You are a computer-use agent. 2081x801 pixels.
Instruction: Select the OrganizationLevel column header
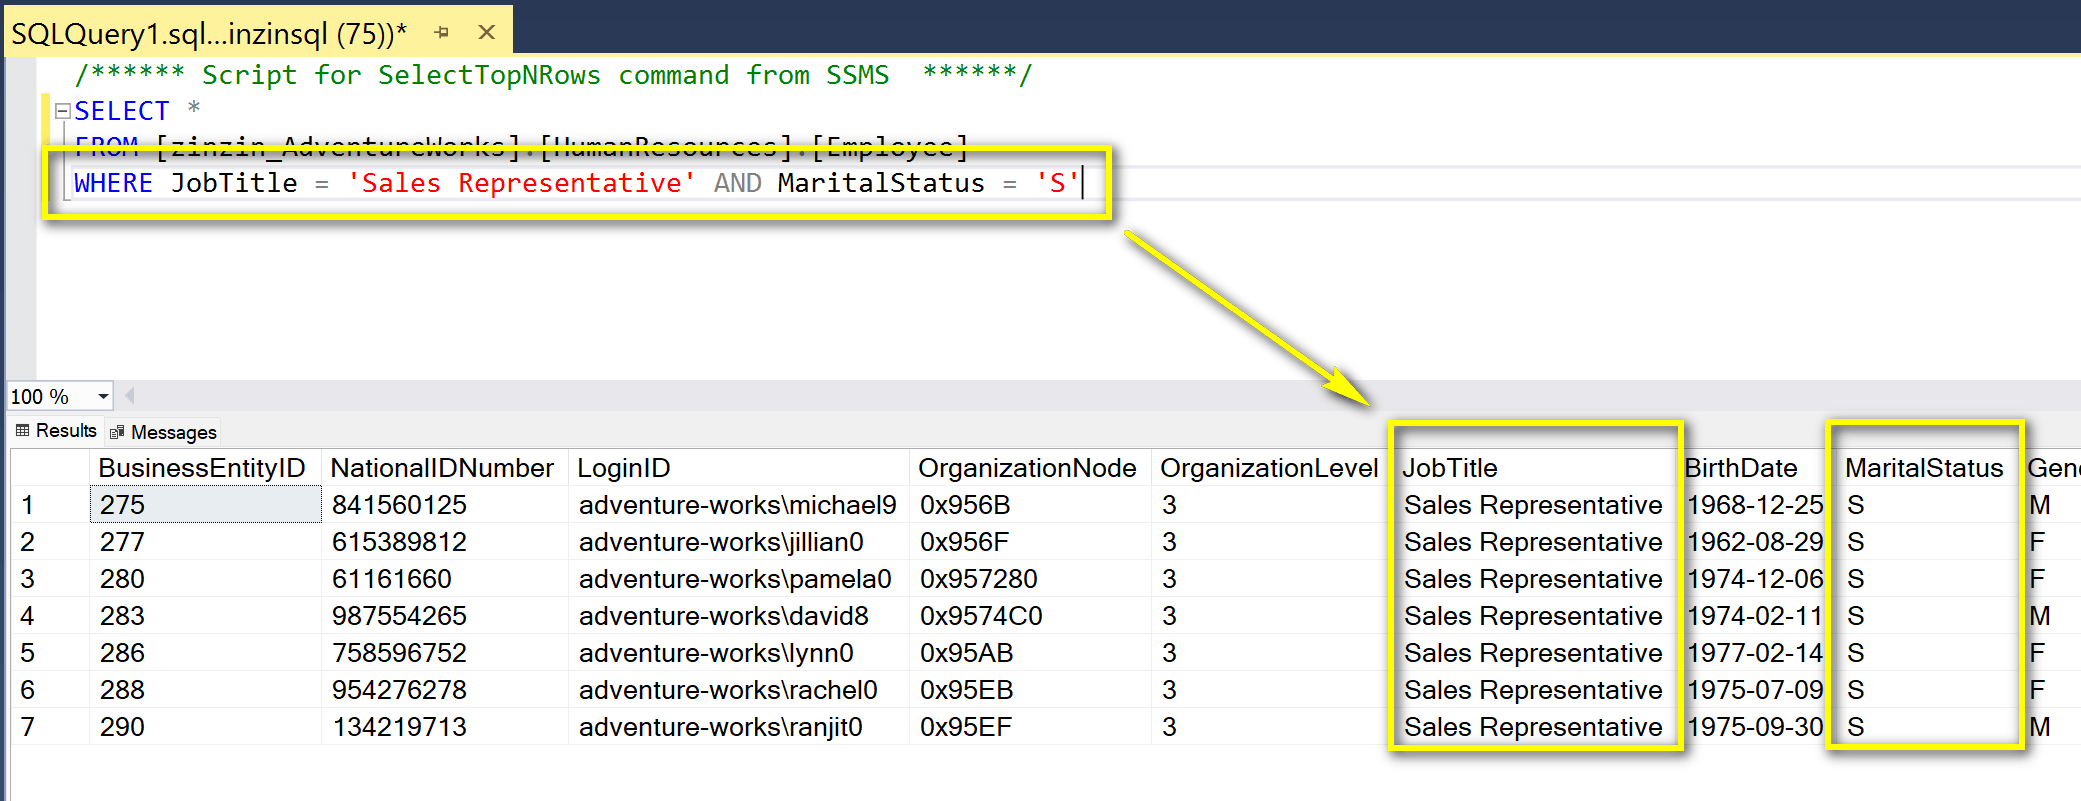pos(1271,468)
